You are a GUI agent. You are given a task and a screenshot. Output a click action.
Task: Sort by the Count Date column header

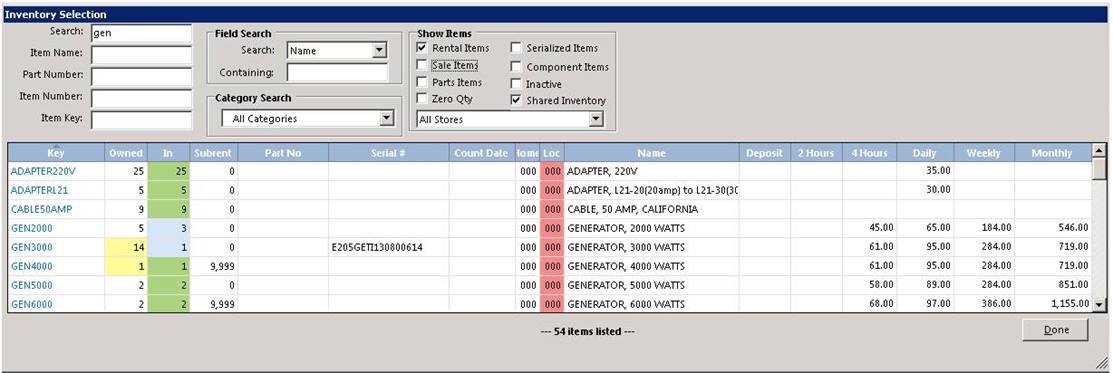pyautogui.click(x=481, y=152)
